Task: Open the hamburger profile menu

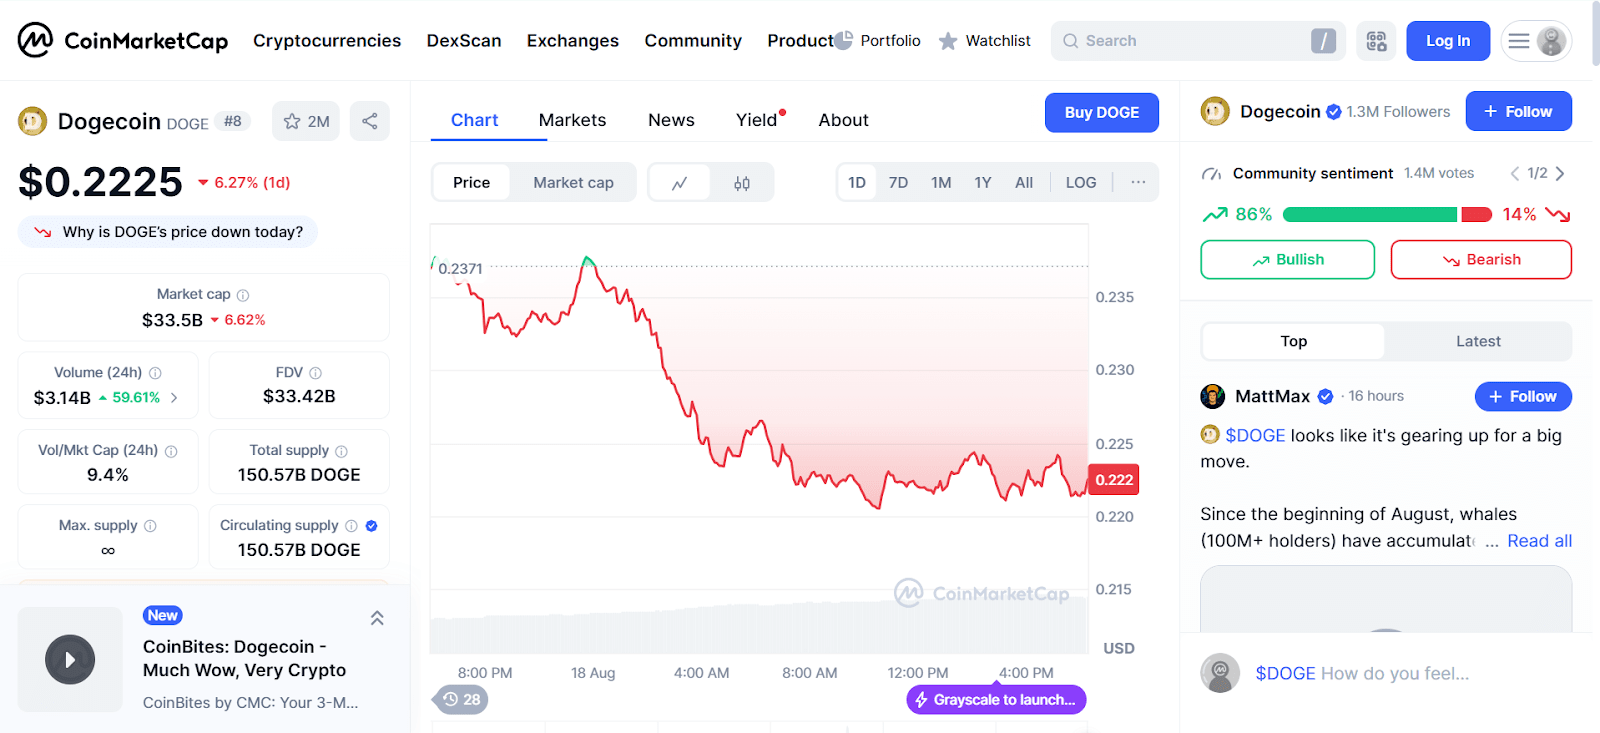Action: [1535, 41]
